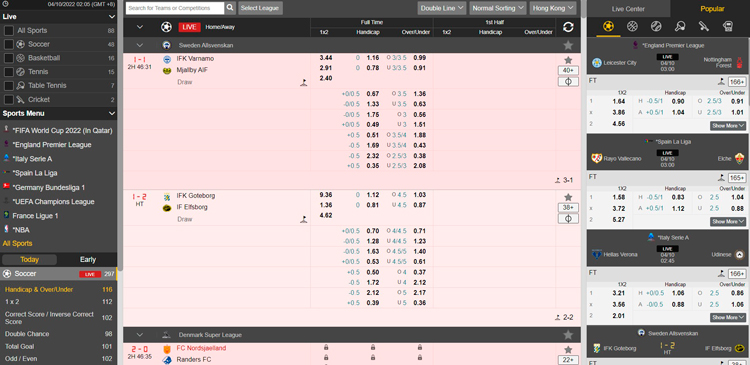Favorite the Denmark Super League star
The height and width of the screenshot is (365, 750).
568,335
